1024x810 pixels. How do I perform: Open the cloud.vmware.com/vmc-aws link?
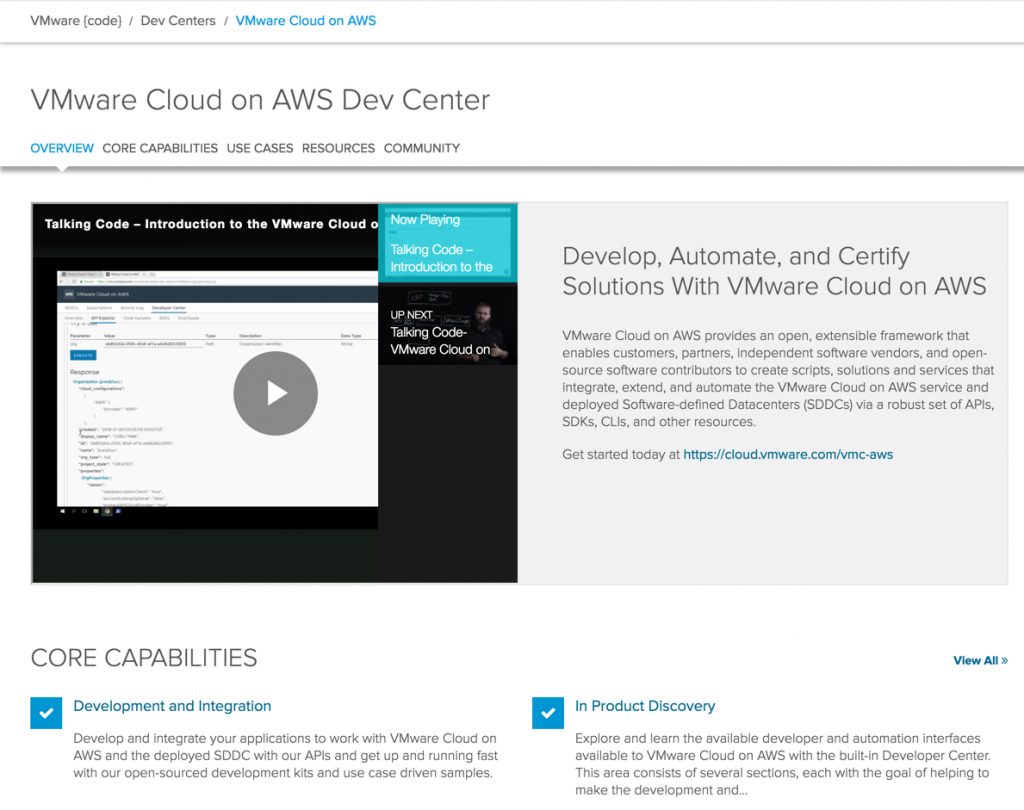click(788, 454)
